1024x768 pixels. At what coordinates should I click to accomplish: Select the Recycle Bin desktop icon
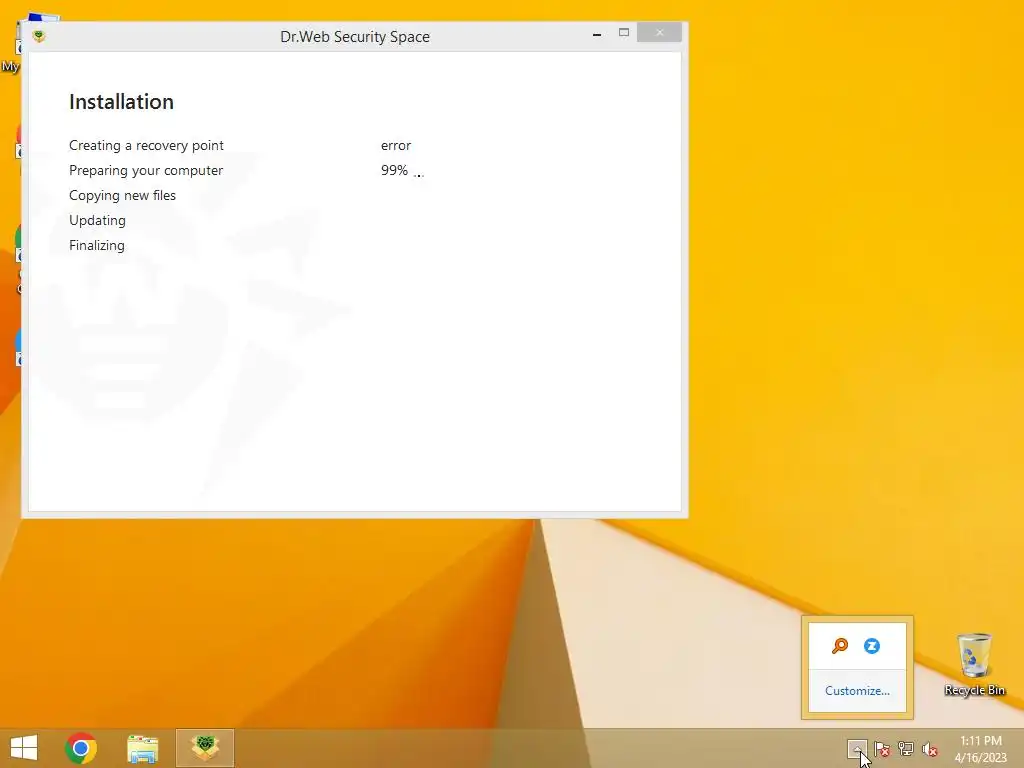[974, 664]
